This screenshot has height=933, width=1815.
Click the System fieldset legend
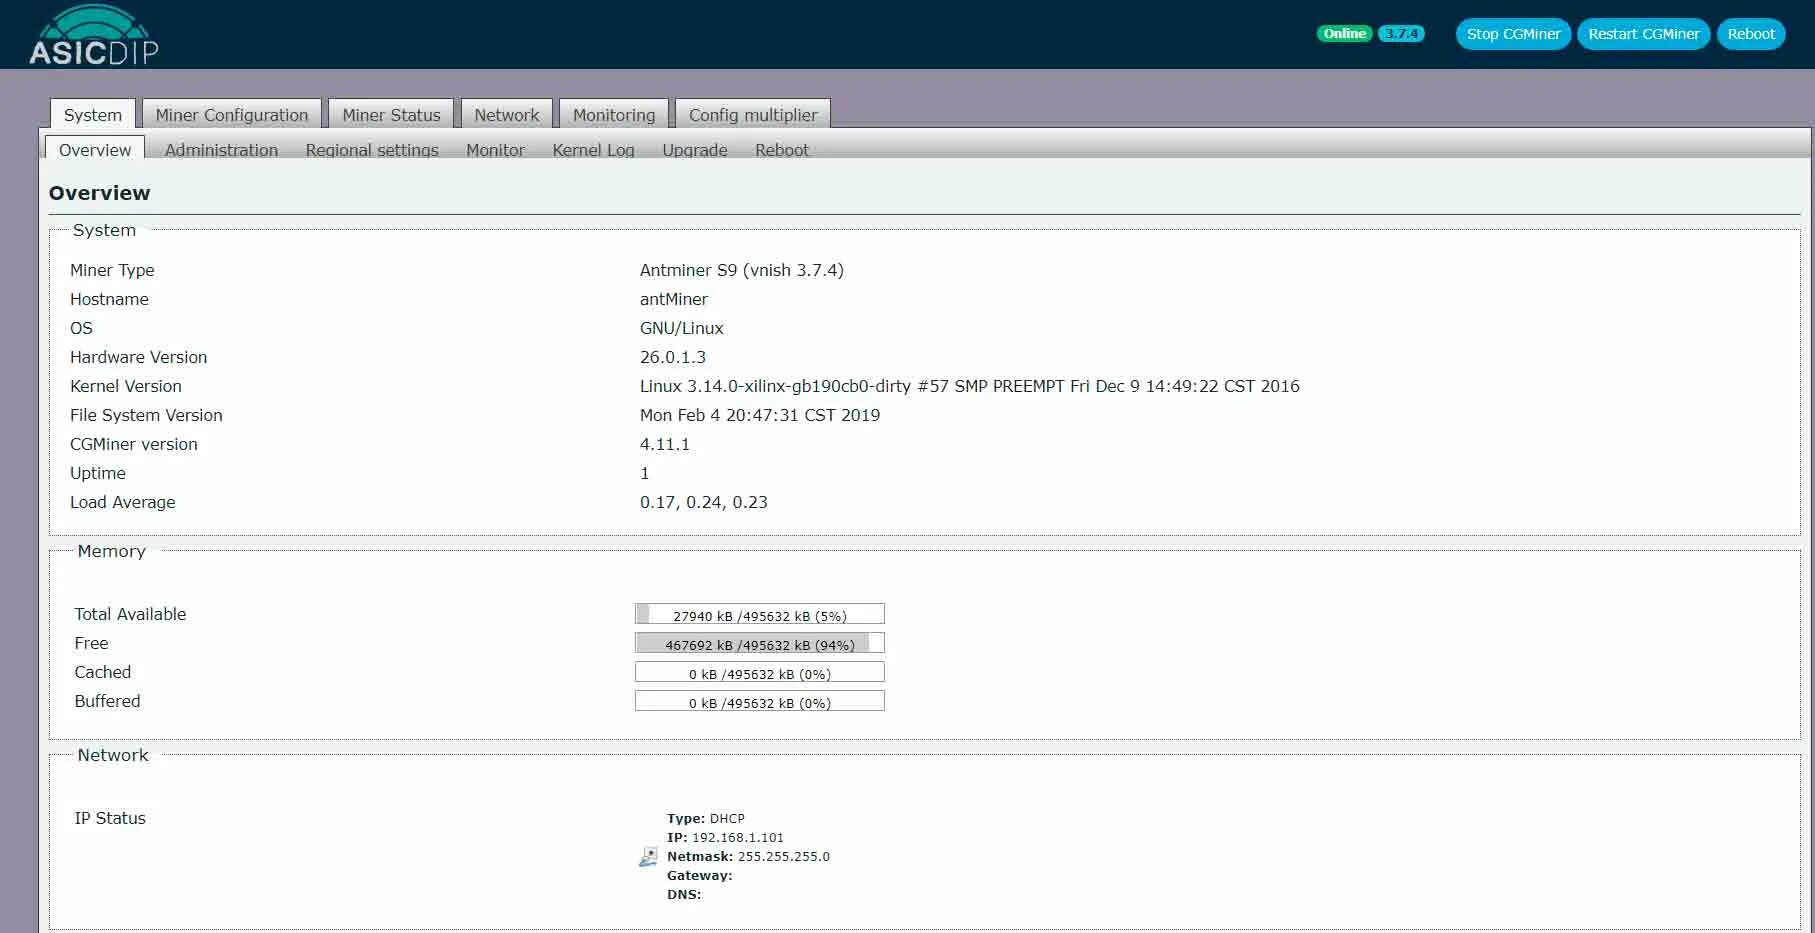point(104,230)
